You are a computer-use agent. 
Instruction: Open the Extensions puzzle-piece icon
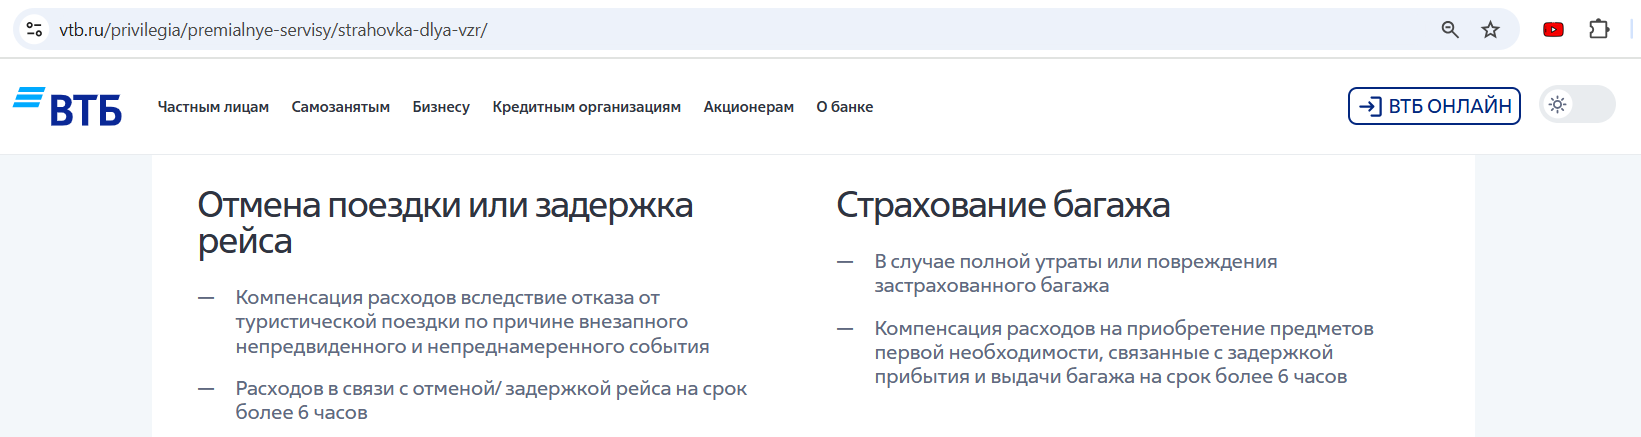click(x=1599, y=29)
